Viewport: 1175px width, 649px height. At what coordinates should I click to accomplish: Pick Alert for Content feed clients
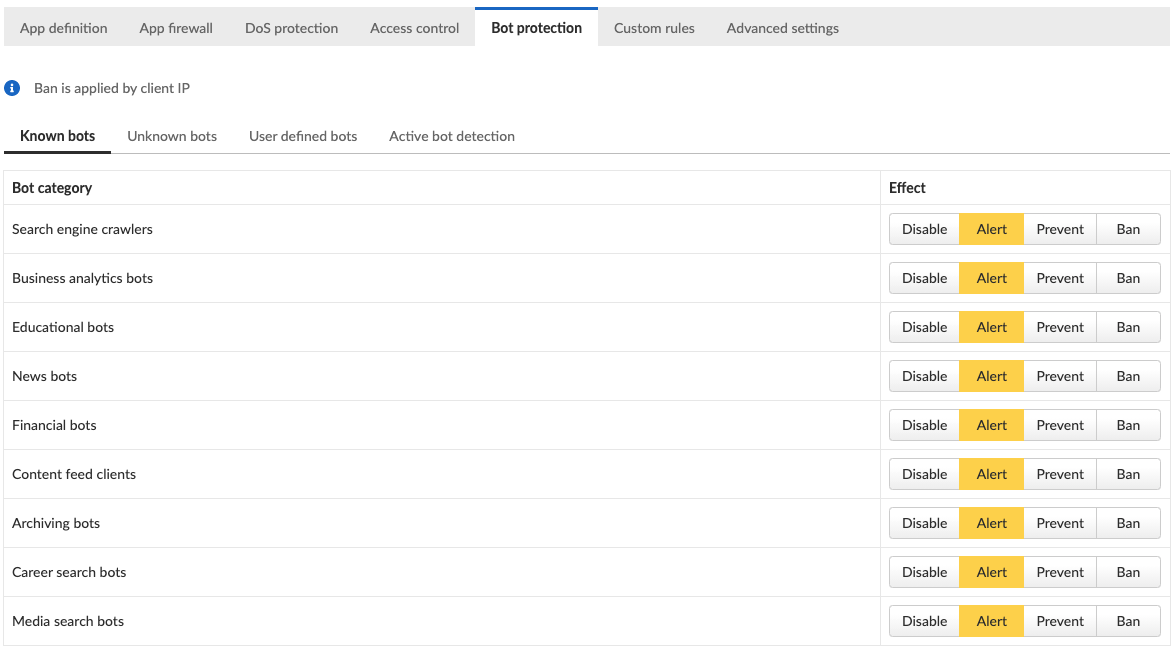tap(991, 474)
